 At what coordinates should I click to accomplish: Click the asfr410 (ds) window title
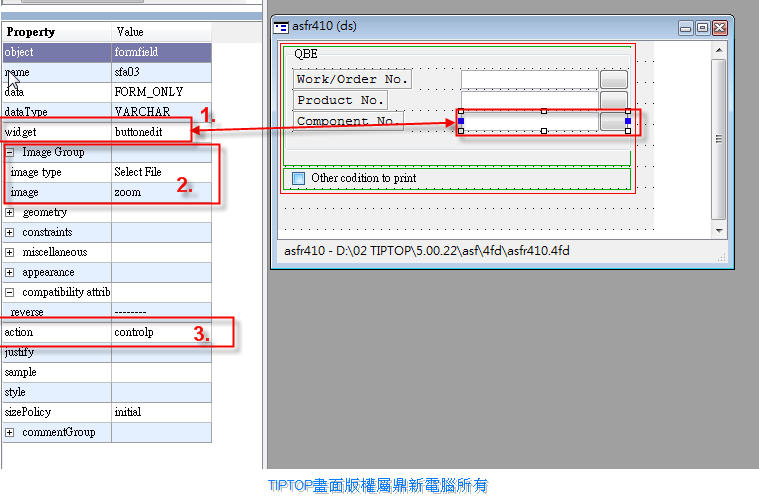pos(324,26)
